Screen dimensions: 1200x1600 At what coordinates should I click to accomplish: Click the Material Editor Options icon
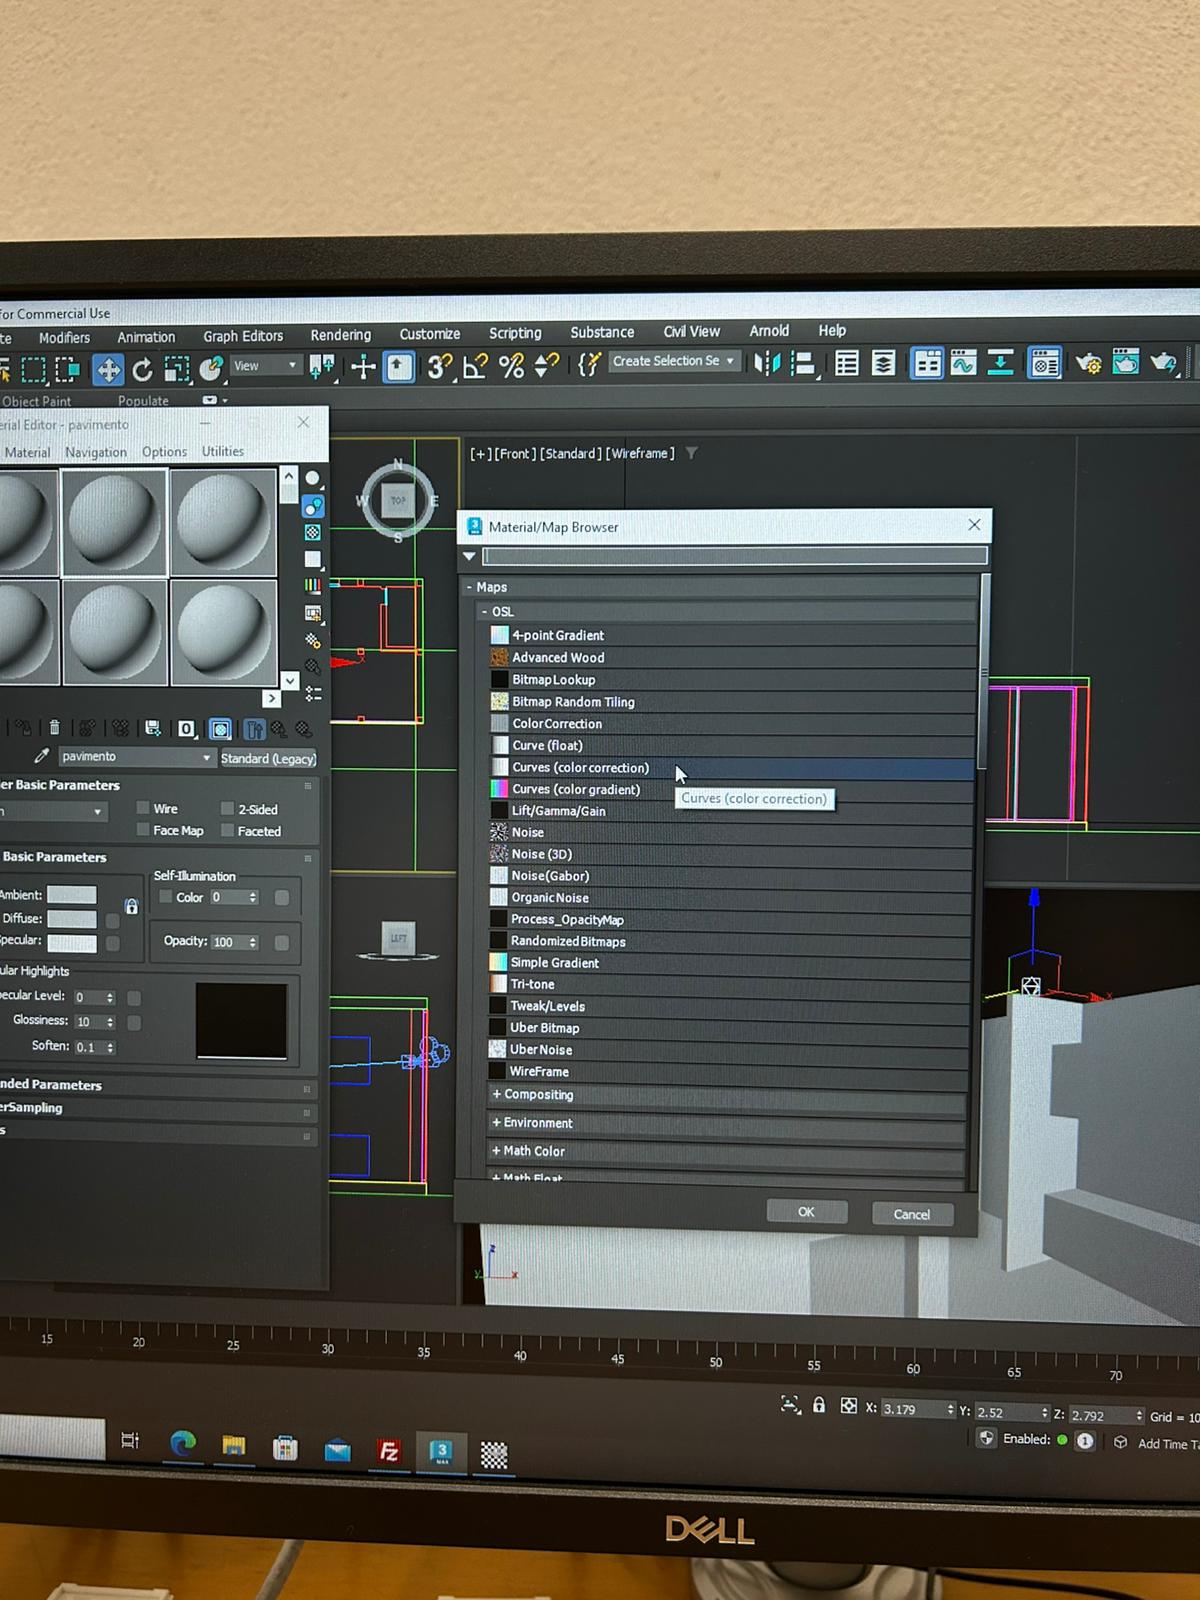pyautogui.click(x=313, y=641)
